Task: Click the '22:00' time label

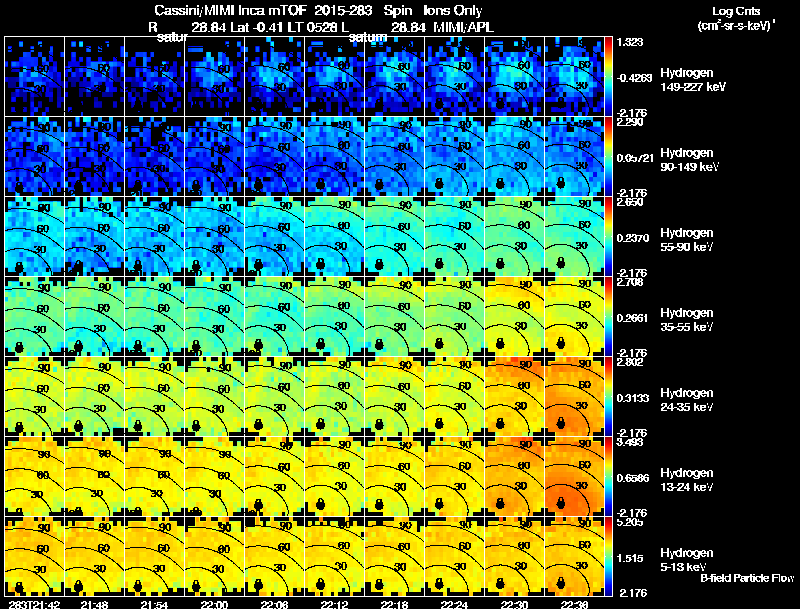Action: tap(214, 604)
